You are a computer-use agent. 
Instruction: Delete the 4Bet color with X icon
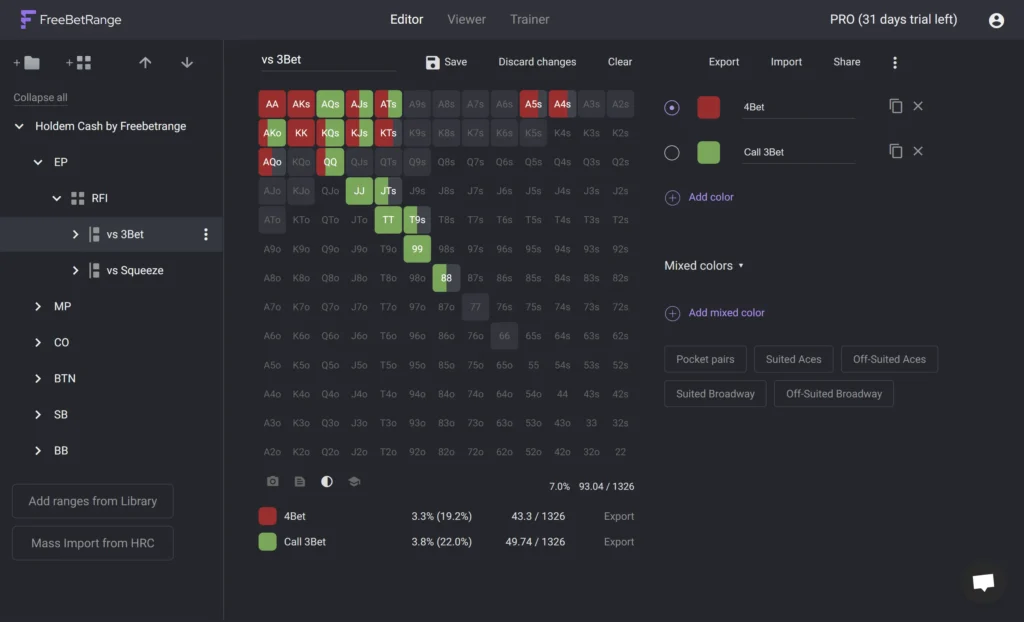[x=918, y=106]
